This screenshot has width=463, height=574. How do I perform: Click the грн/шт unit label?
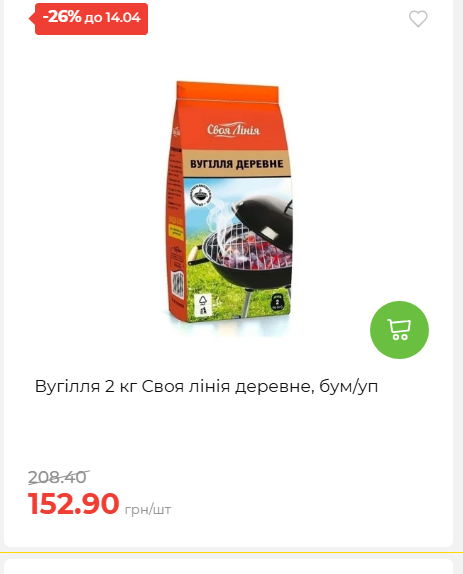(x=148, y=509)
